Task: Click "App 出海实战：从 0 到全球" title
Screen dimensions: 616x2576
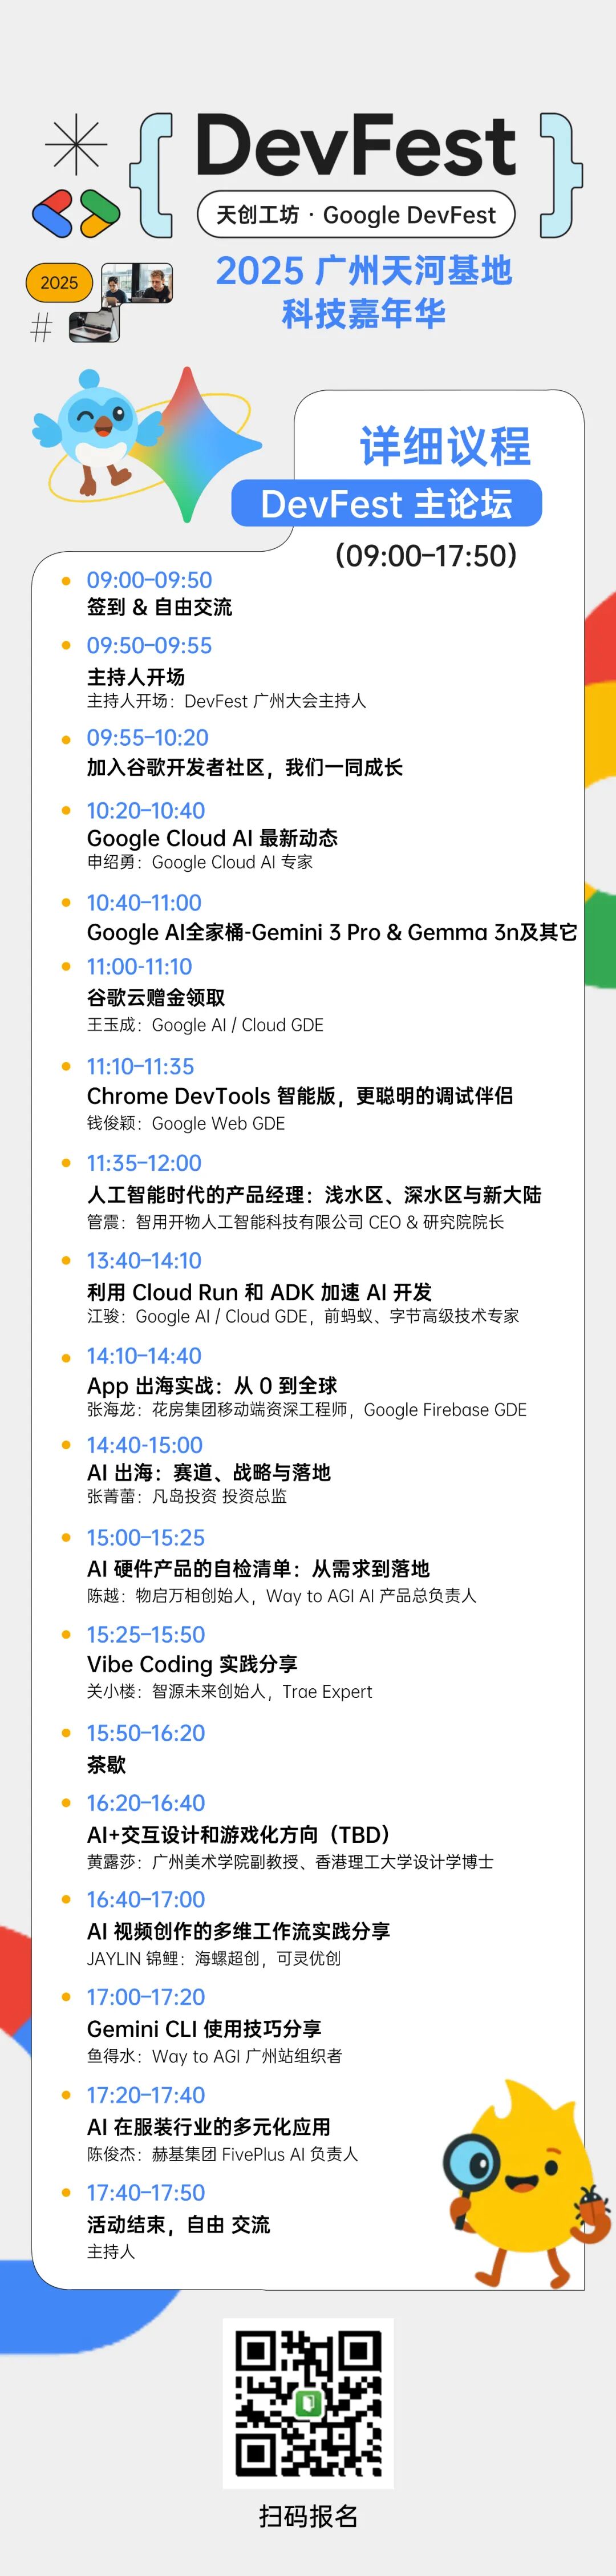Action: coord(212,1385)
